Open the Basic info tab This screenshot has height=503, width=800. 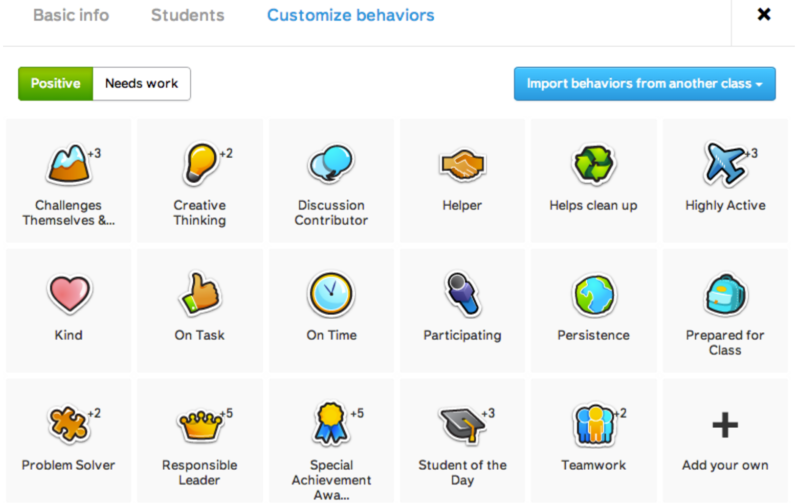point(71,16)
